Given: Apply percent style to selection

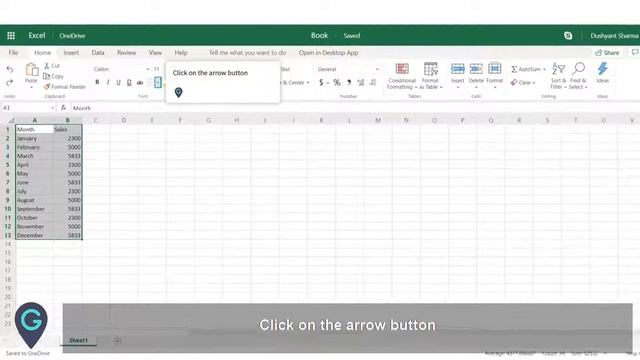Looking at the screenshot, I should (337, 82).
